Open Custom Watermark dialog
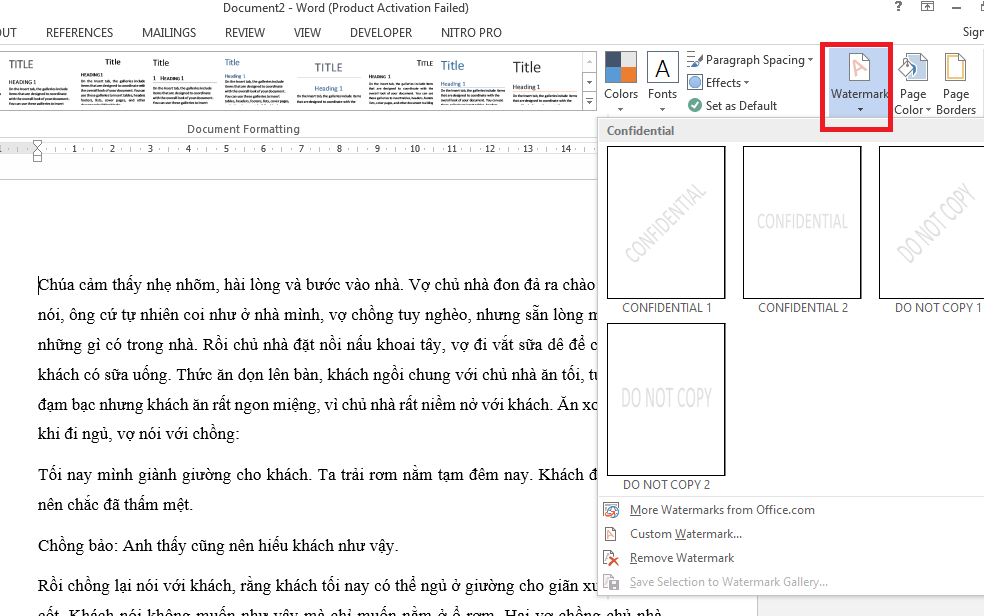The width and height of the screenshot is (984, 616). click(x=686, y=534)
